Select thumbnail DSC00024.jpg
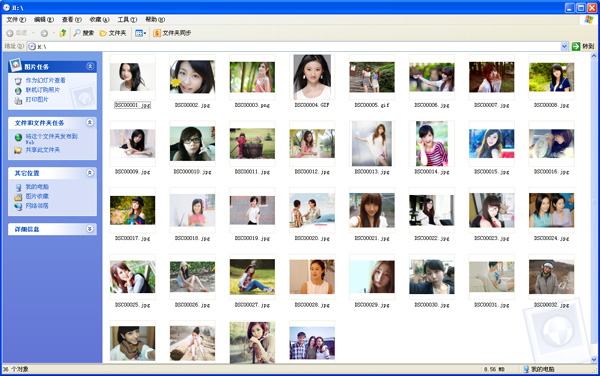 (551, 210)
